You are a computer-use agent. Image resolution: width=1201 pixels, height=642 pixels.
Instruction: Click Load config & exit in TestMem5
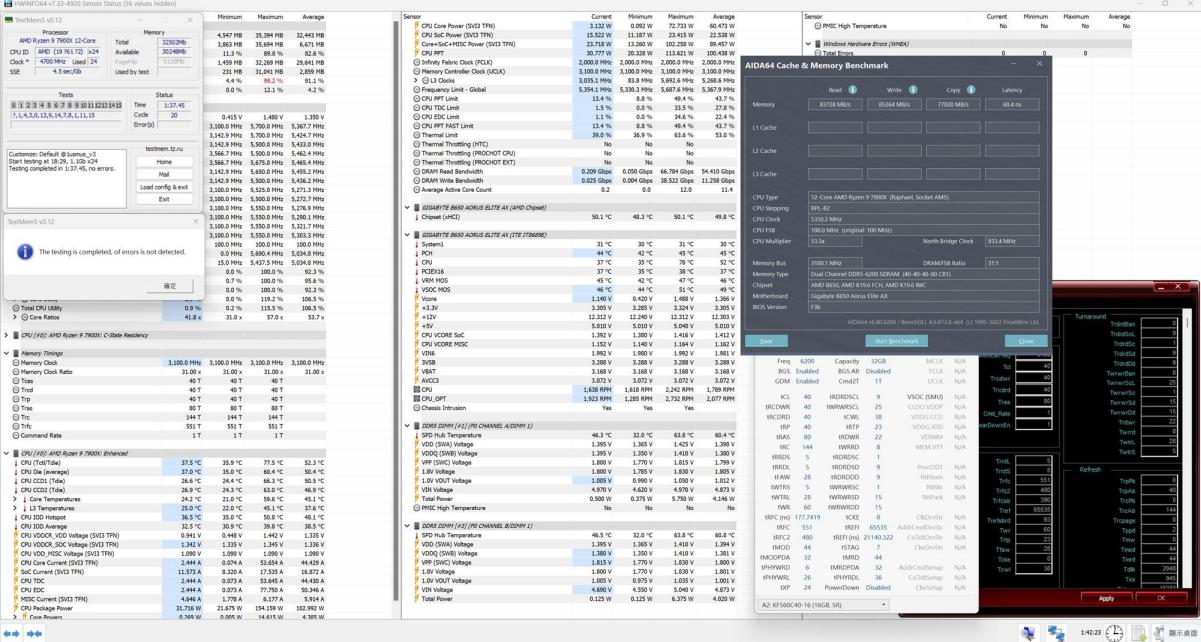pos(164,187)
